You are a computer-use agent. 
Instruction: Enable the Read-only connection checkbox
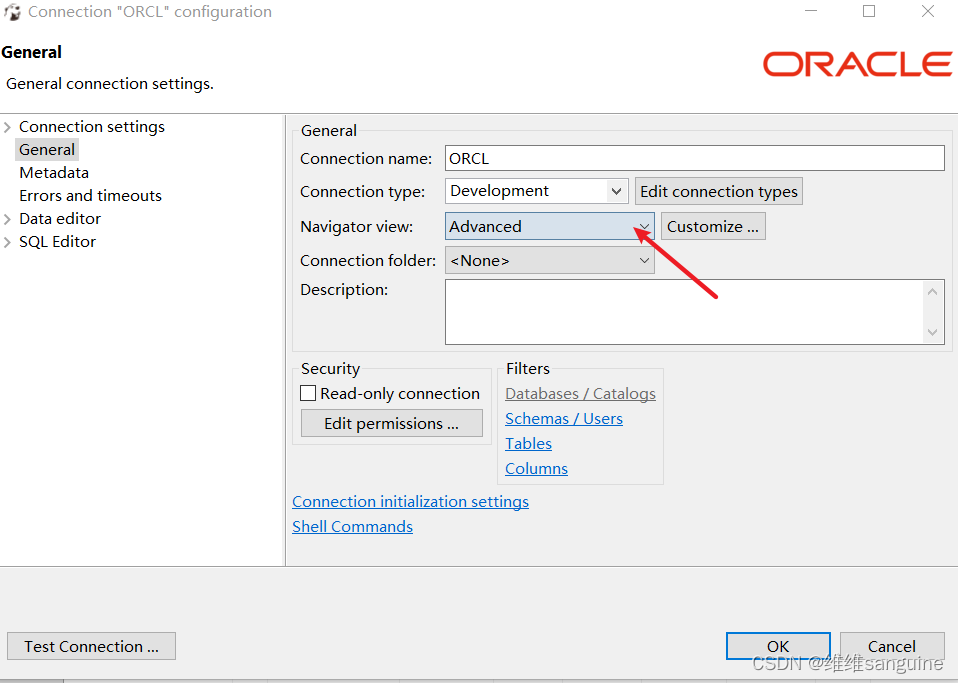[x=308, y=393]
